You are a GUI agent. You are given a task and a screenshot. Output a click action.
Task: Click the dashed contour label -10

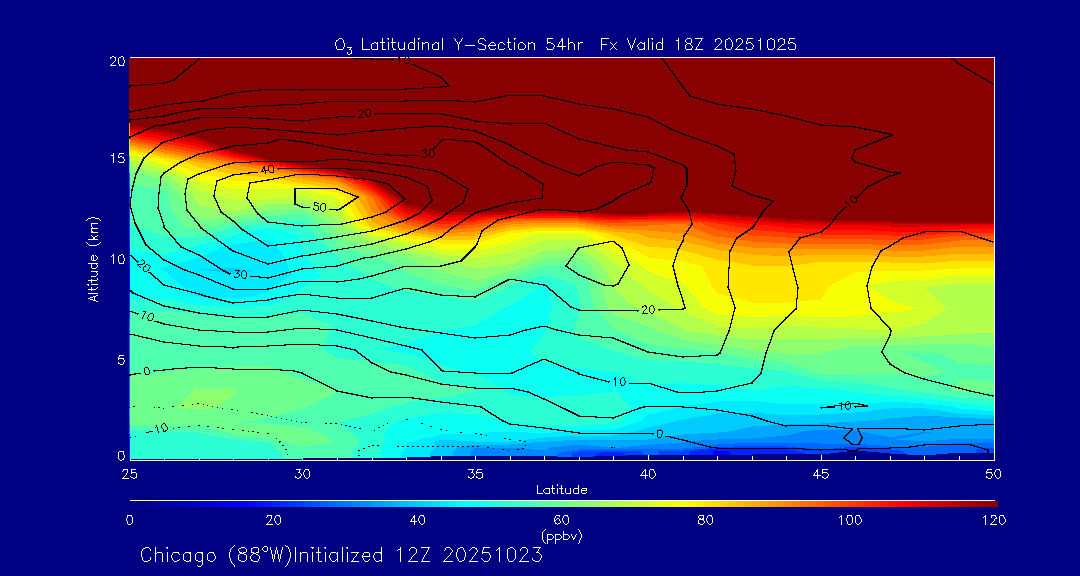pos(160,428)
